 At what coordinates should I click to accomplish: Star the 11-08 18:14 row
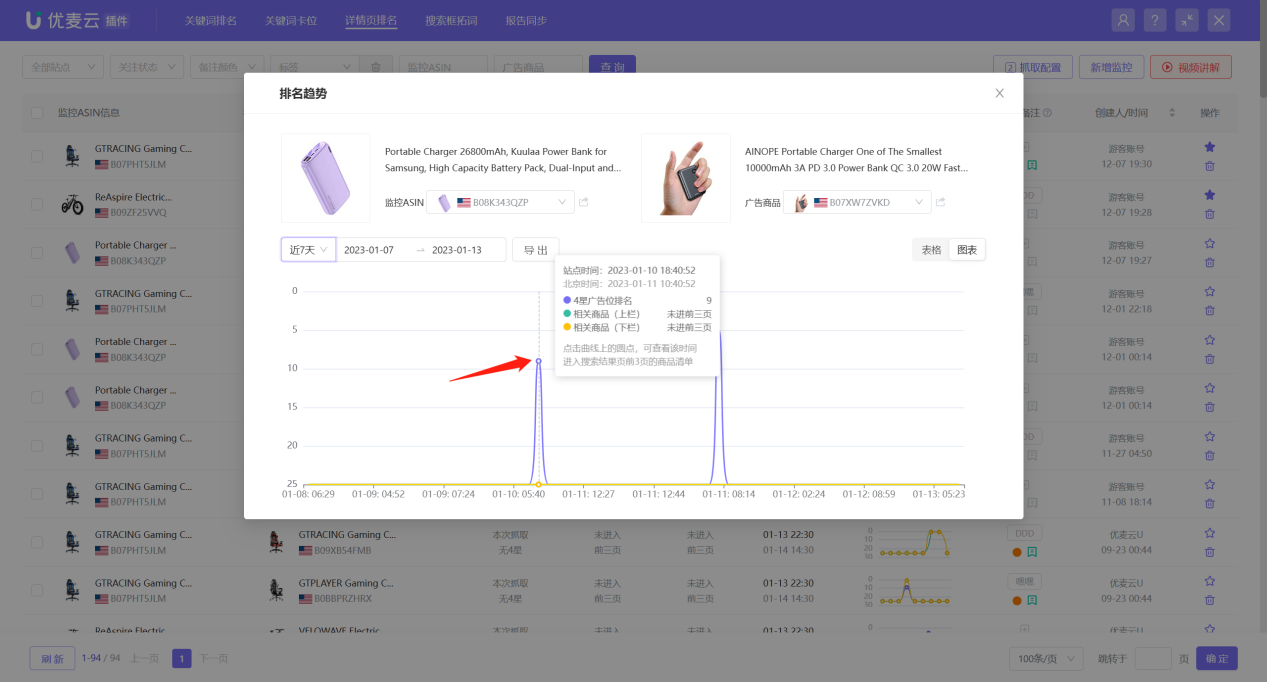(x=1209, y=485)
